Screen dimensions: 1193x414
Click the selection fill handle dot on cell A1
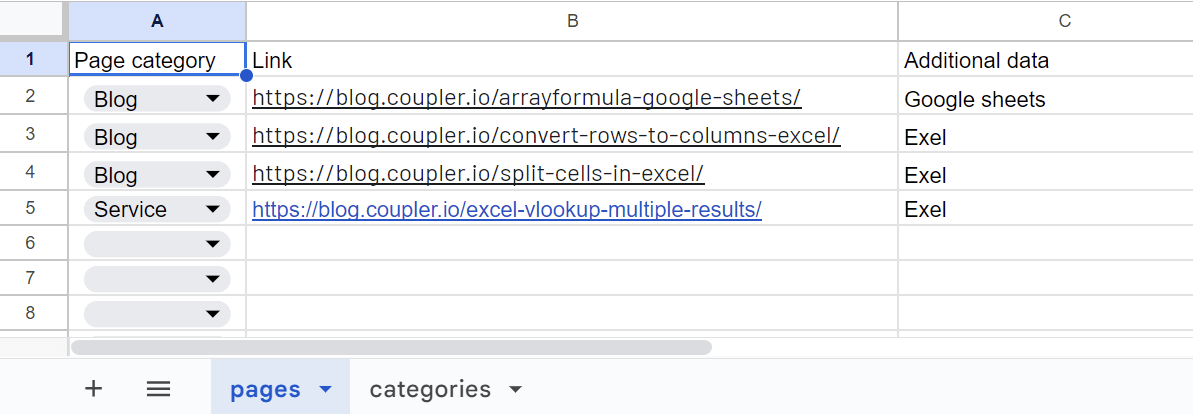(246, 75)
